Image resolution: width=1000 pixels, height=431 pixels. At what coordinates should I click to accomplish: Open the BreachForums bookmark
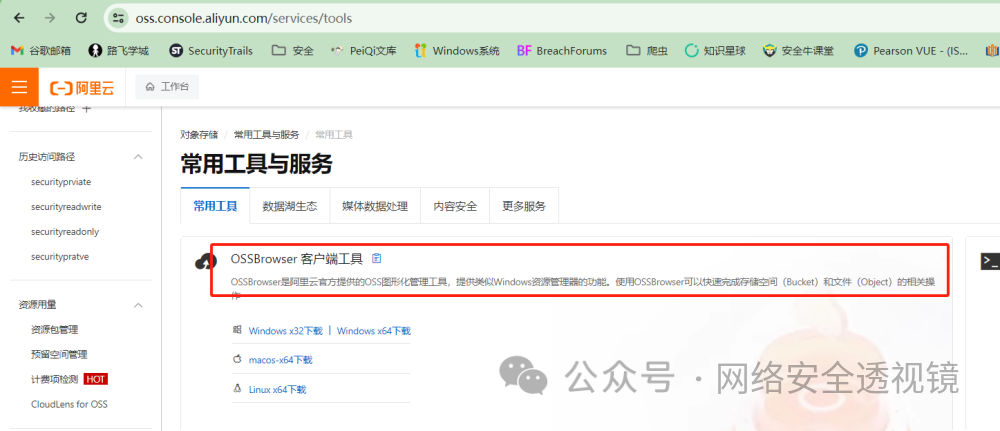(562, 50)
